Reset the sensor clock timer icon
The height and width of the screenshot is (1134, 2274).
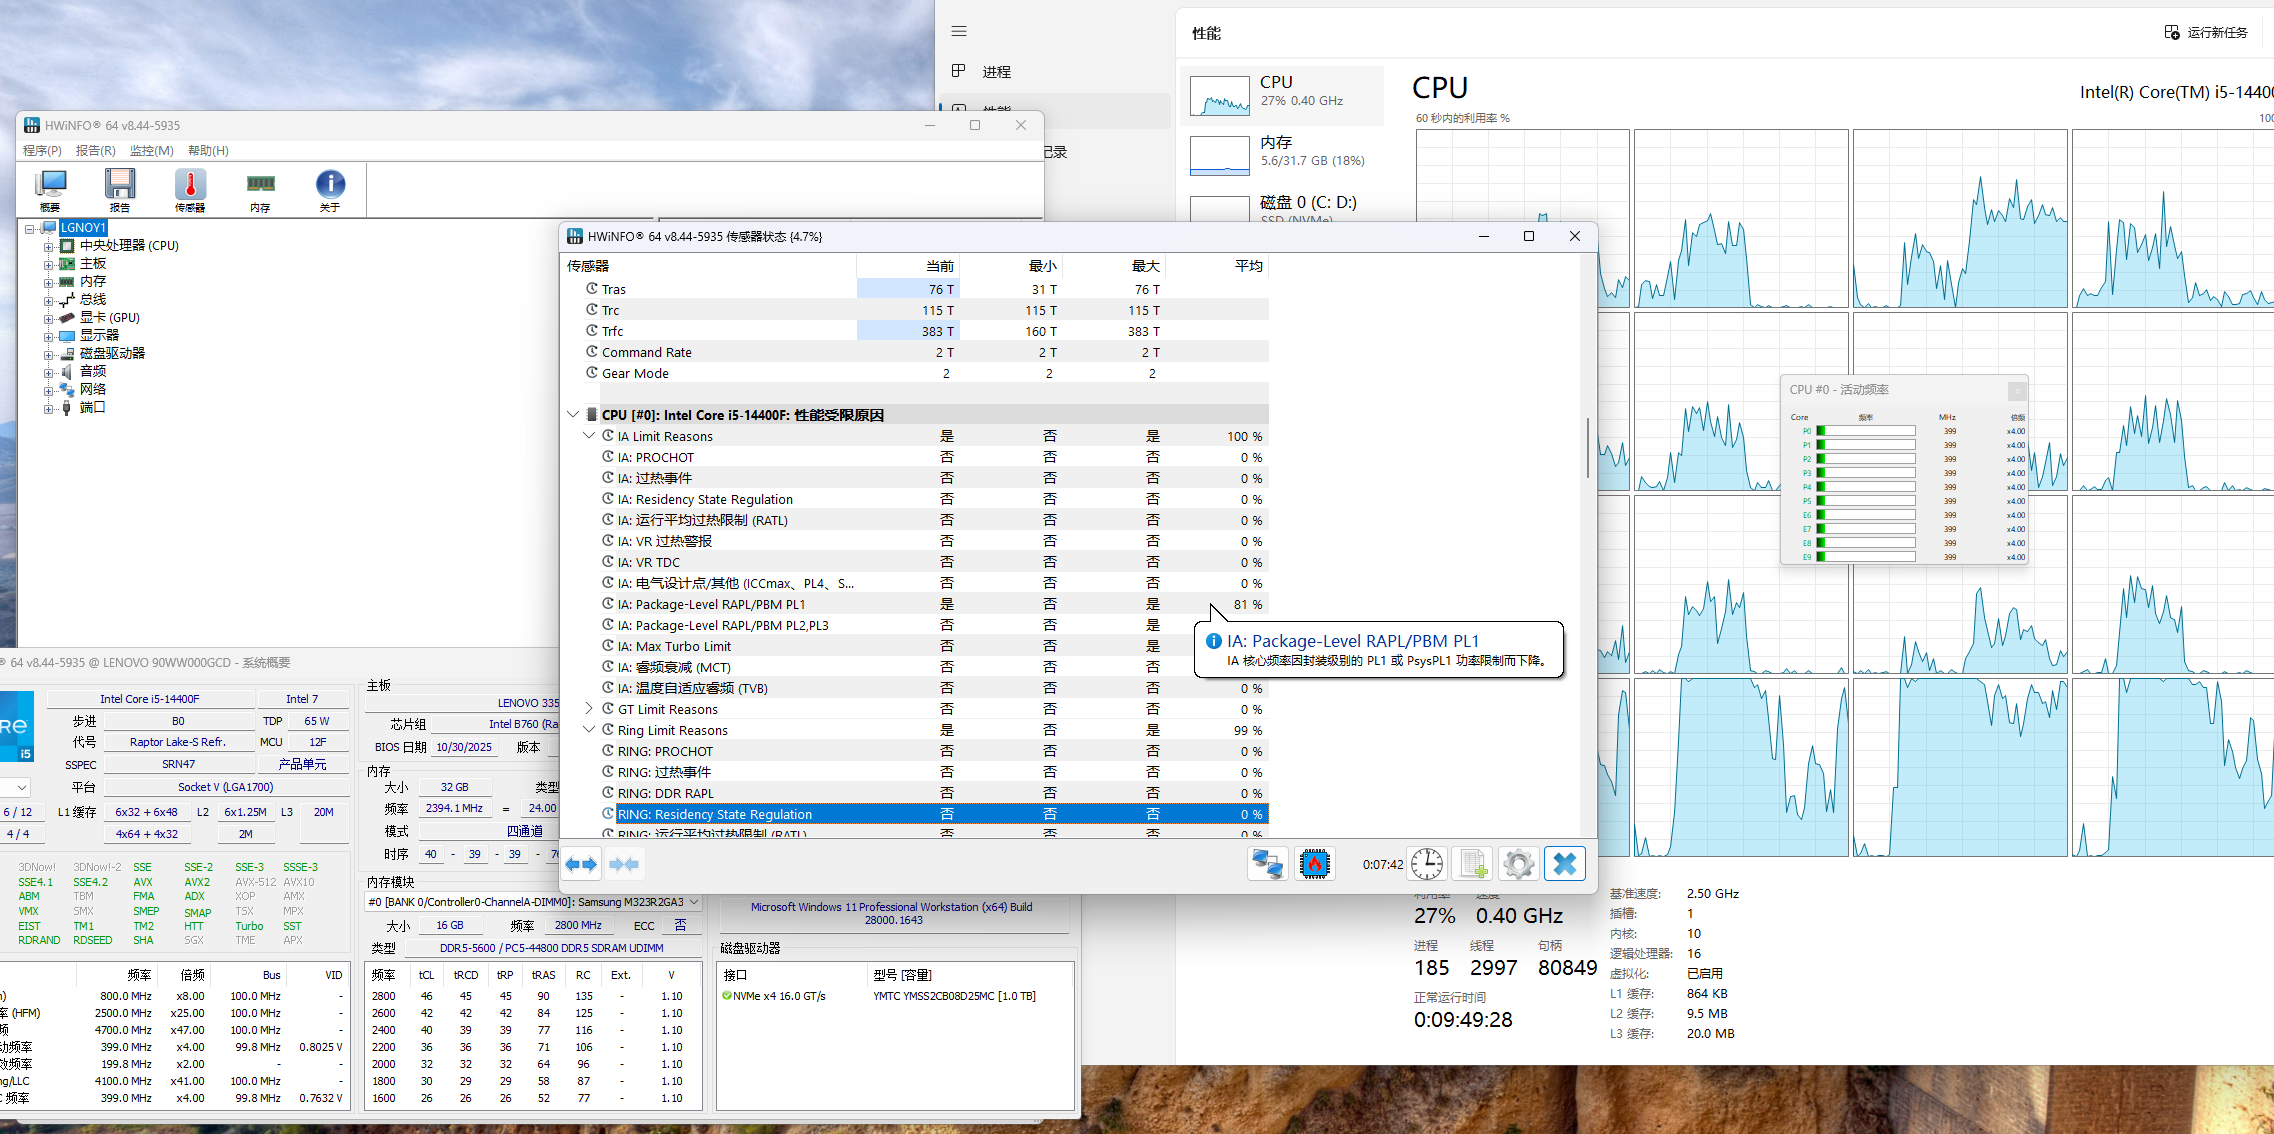[x=1427, y=864]
